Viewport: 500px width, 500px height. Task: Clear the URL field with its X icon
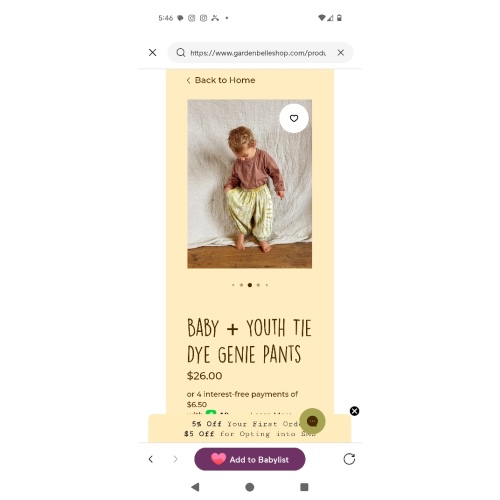point(341,52)
